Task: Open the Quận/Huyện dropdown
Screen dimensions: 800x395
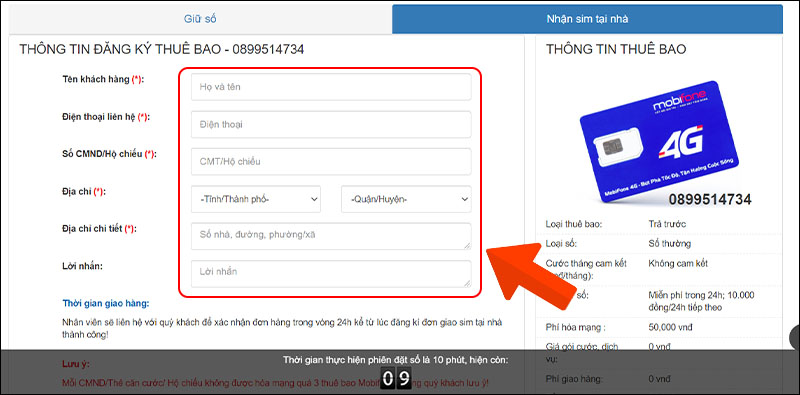Action: coord(406,199)
